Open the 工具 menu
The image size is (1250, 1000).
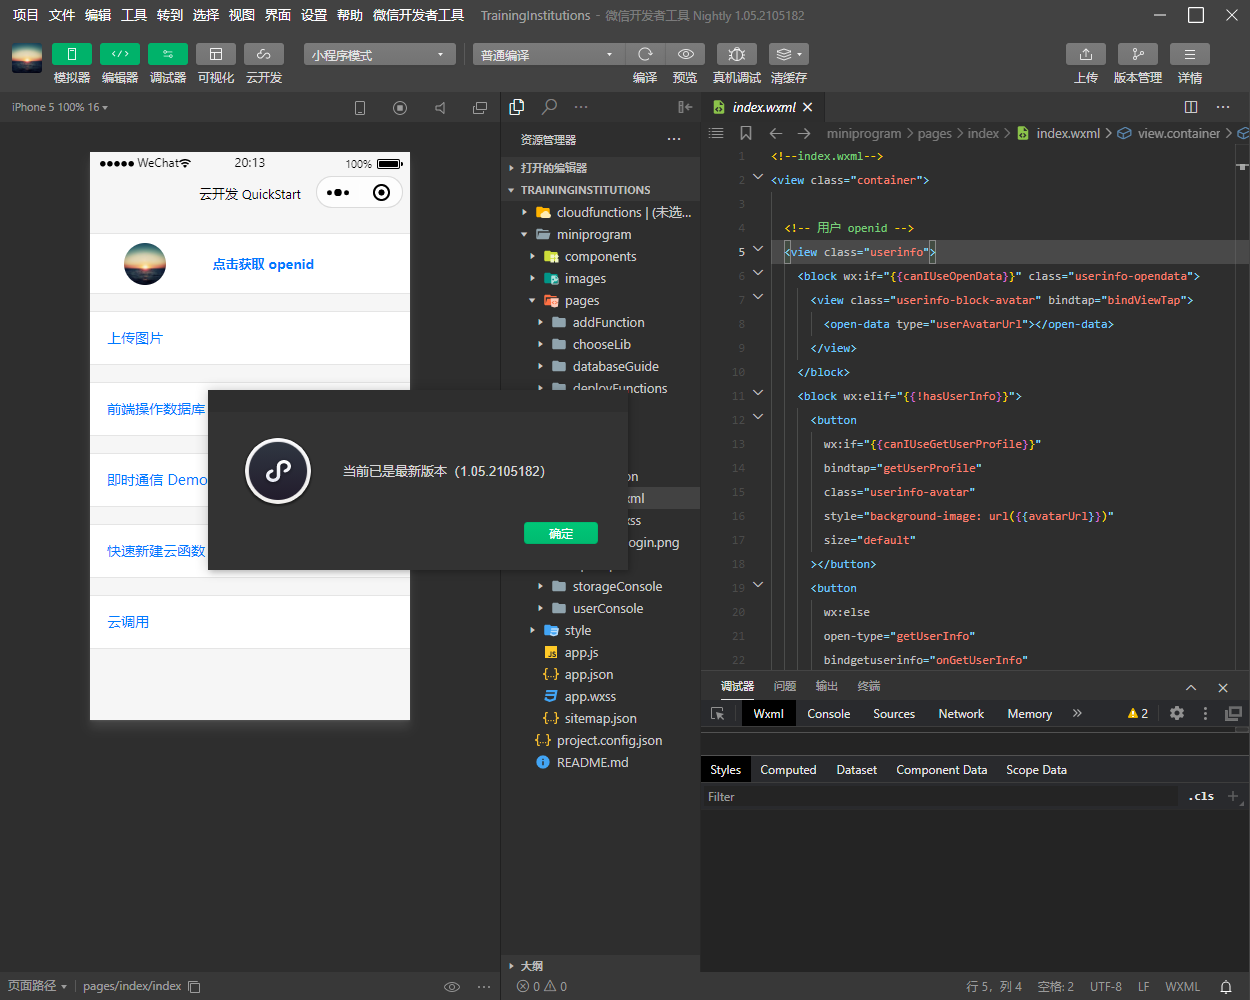(x=134, y=15)
